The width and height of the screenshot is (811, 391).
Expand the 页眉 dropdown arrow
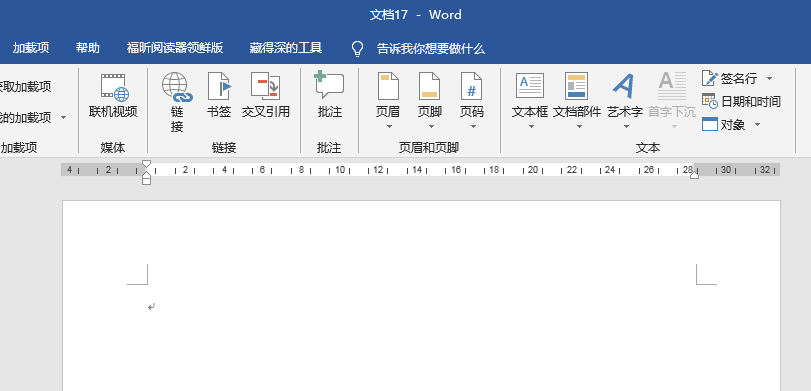click(x=388, y=126)
